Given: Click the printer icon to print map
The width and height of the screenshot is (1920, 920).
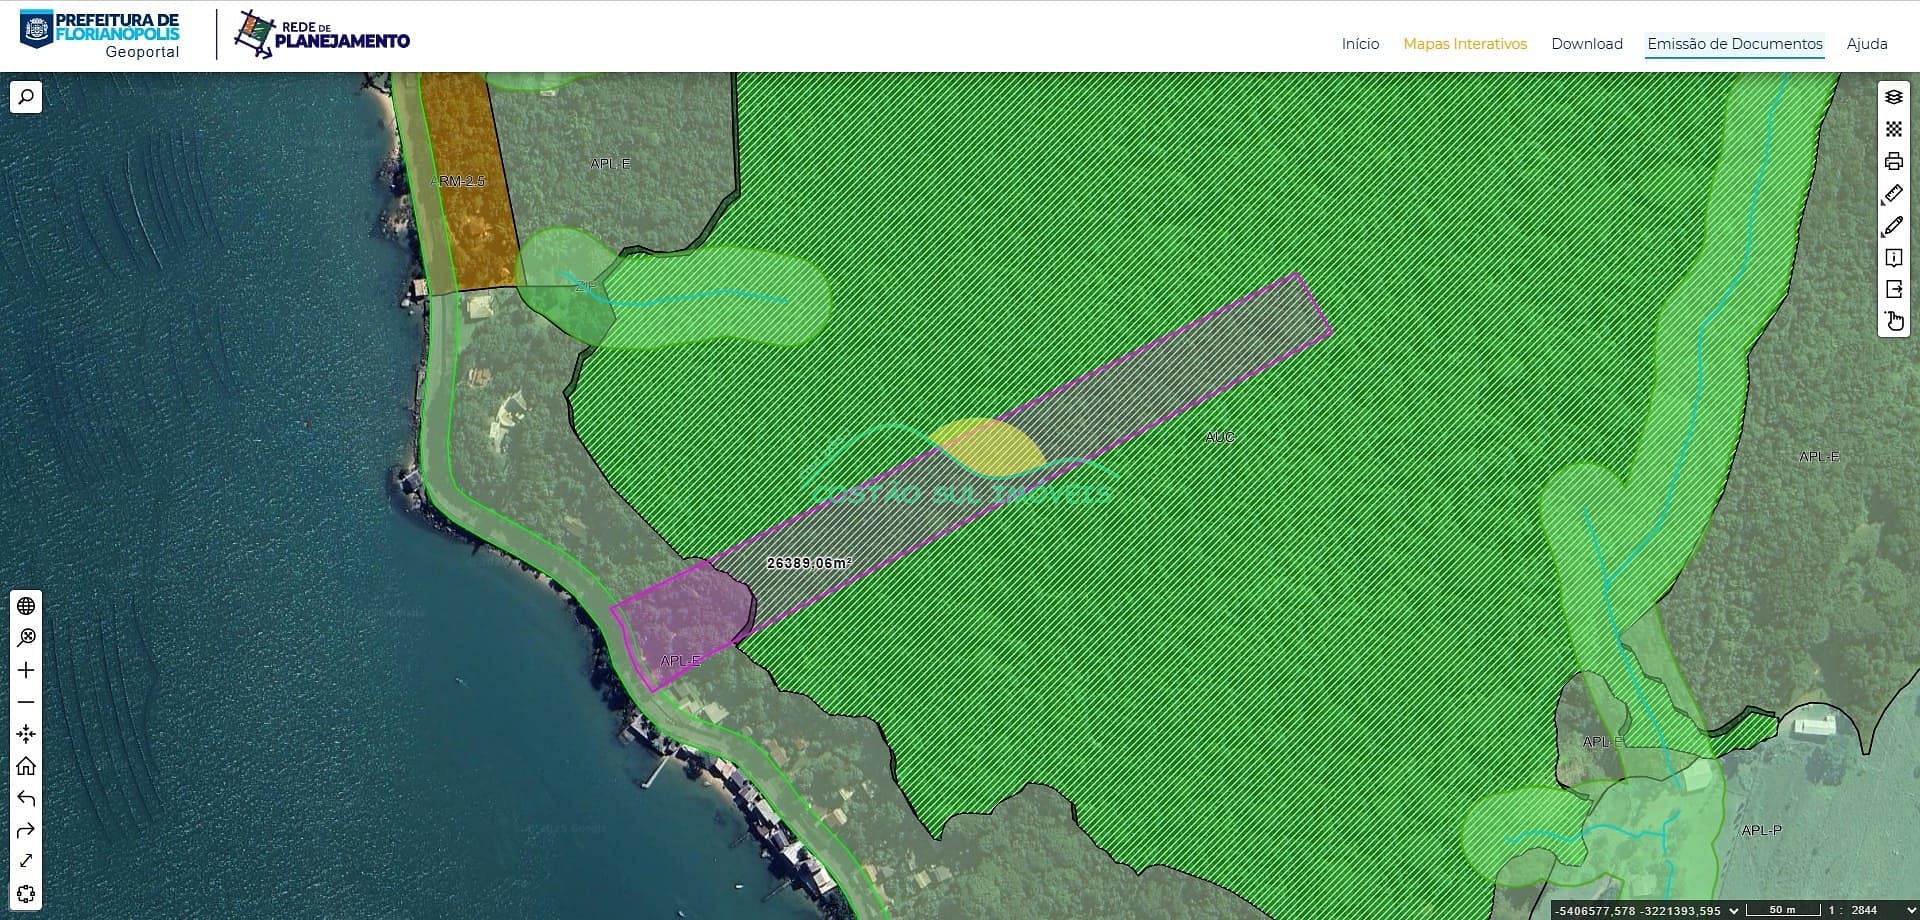Looking at the screenshot, I should tap(1893, 161).
